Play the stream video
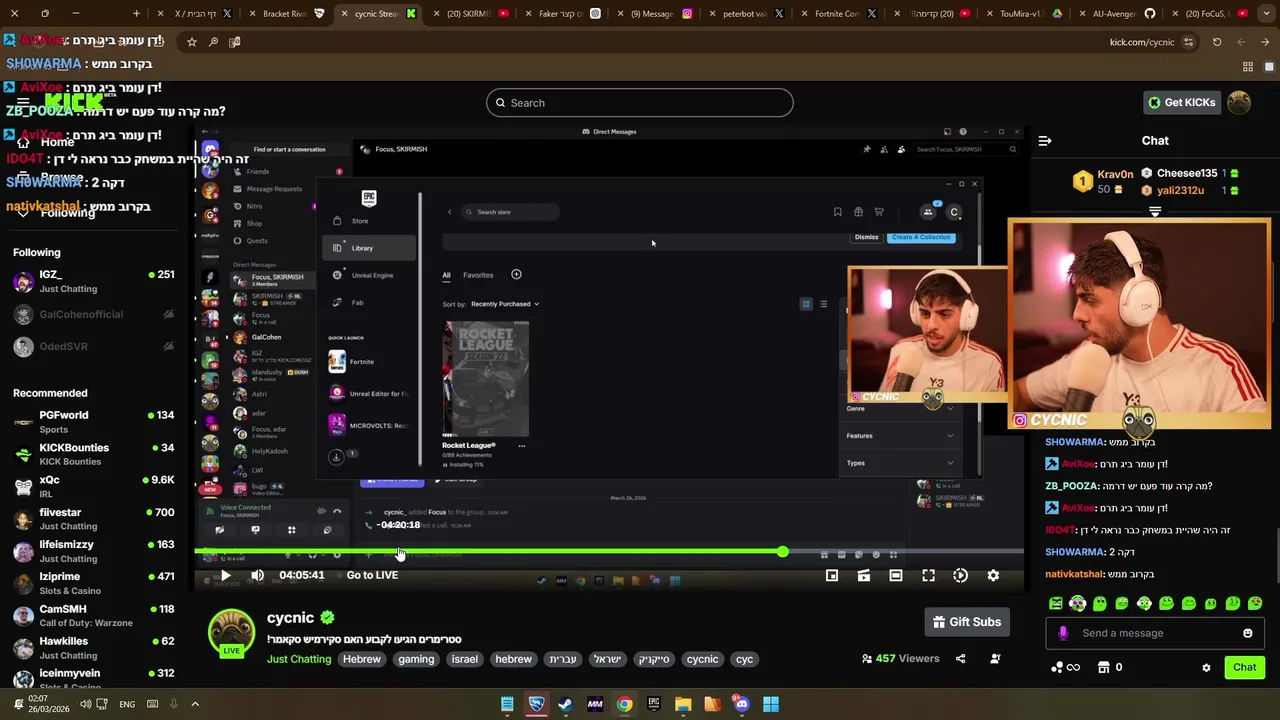 click(x=226, y=575)
